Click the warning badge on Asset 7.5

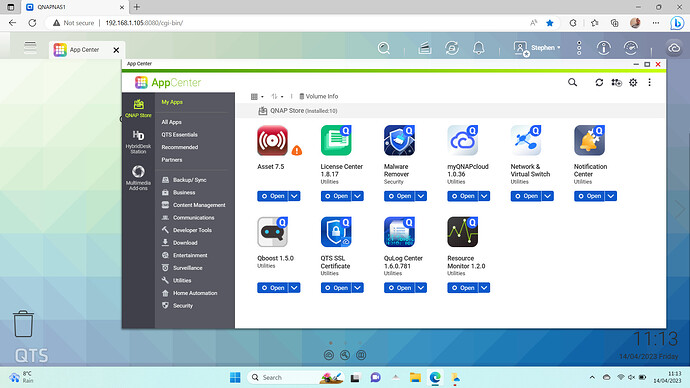click(x=297, y=151)
